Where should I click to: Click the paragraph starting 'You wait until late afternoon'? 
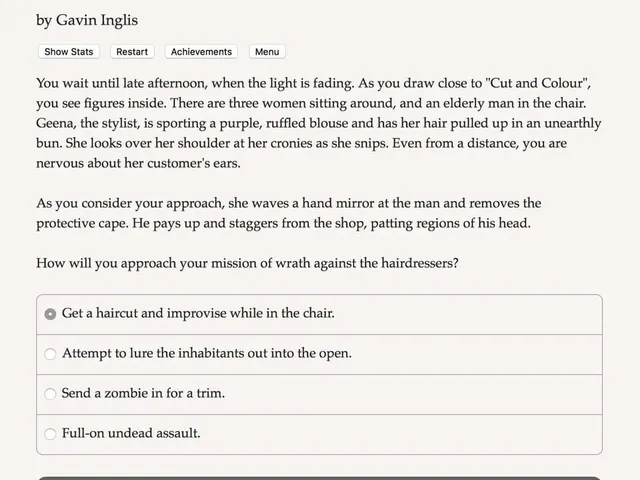coord(318,123)
